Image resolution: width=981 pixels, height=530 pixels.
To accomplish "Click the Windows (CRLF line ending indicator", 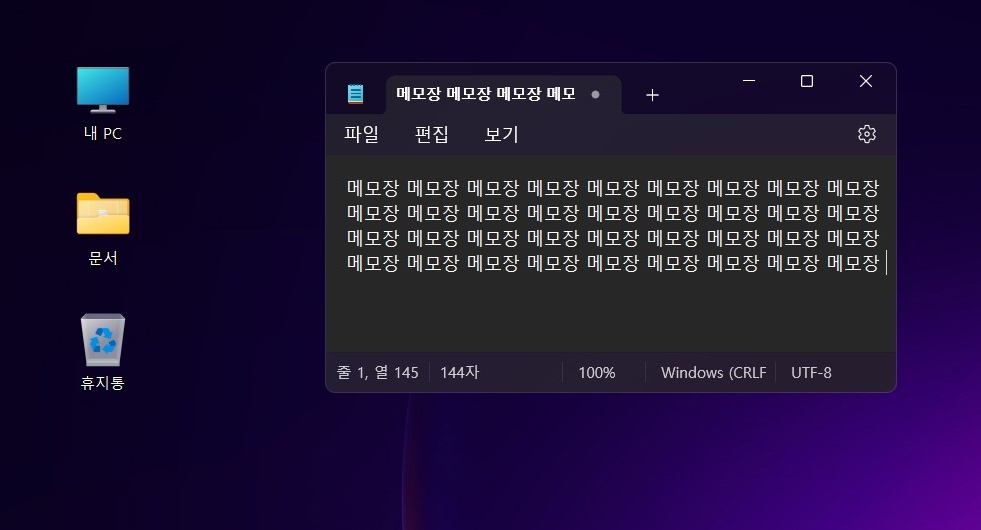I will 713,372.
